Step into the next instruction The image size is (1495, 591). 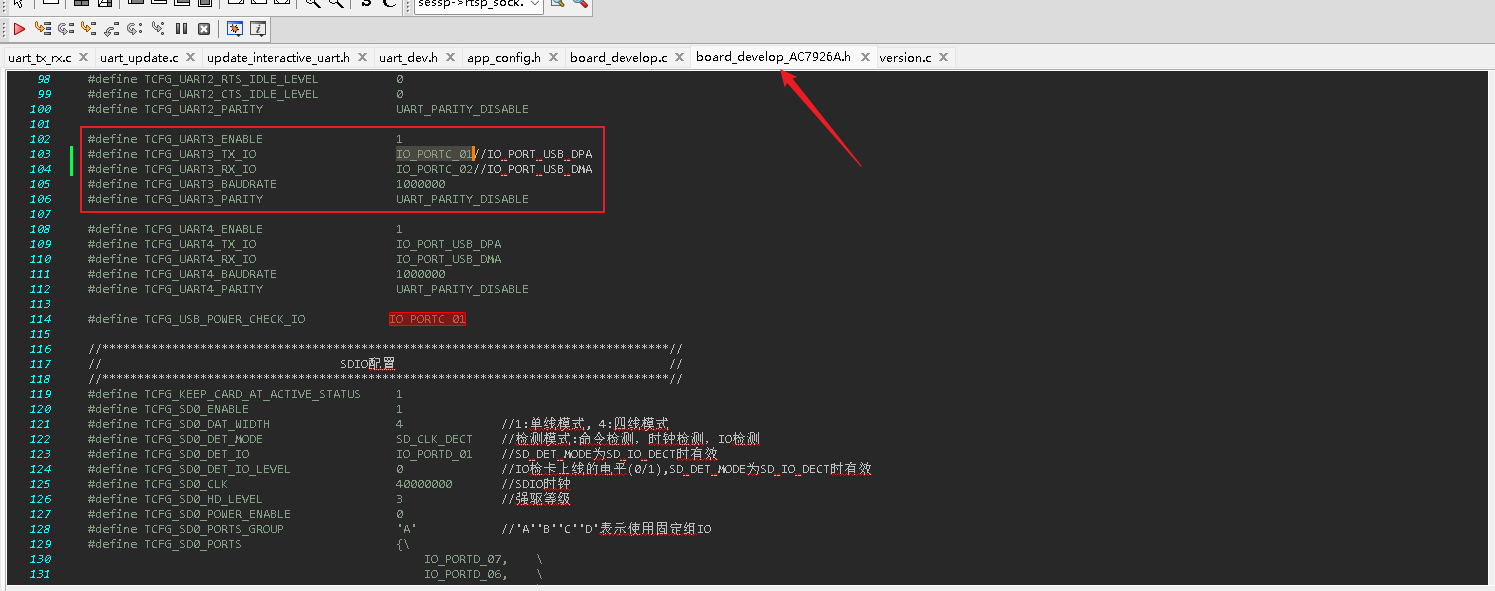[158, 29]
